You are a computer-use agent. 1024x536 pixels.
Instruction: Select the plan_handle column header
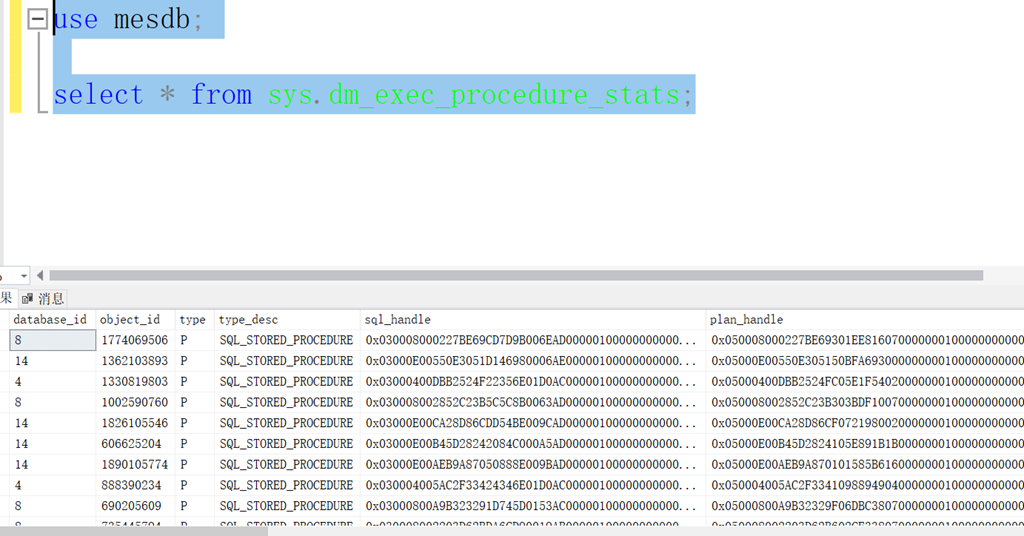(865, 319)
